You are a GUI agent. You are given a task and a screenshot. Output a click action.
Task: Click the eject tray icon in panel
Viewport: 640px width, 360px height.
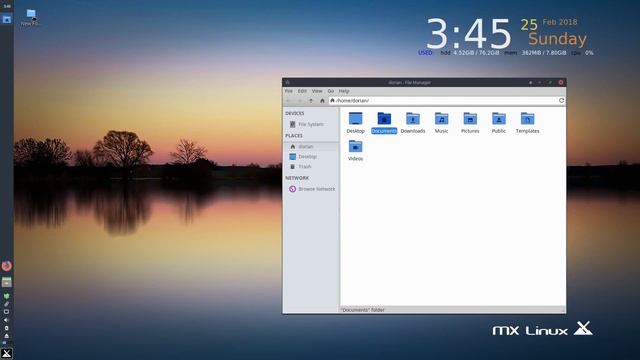tap(6, 336)
